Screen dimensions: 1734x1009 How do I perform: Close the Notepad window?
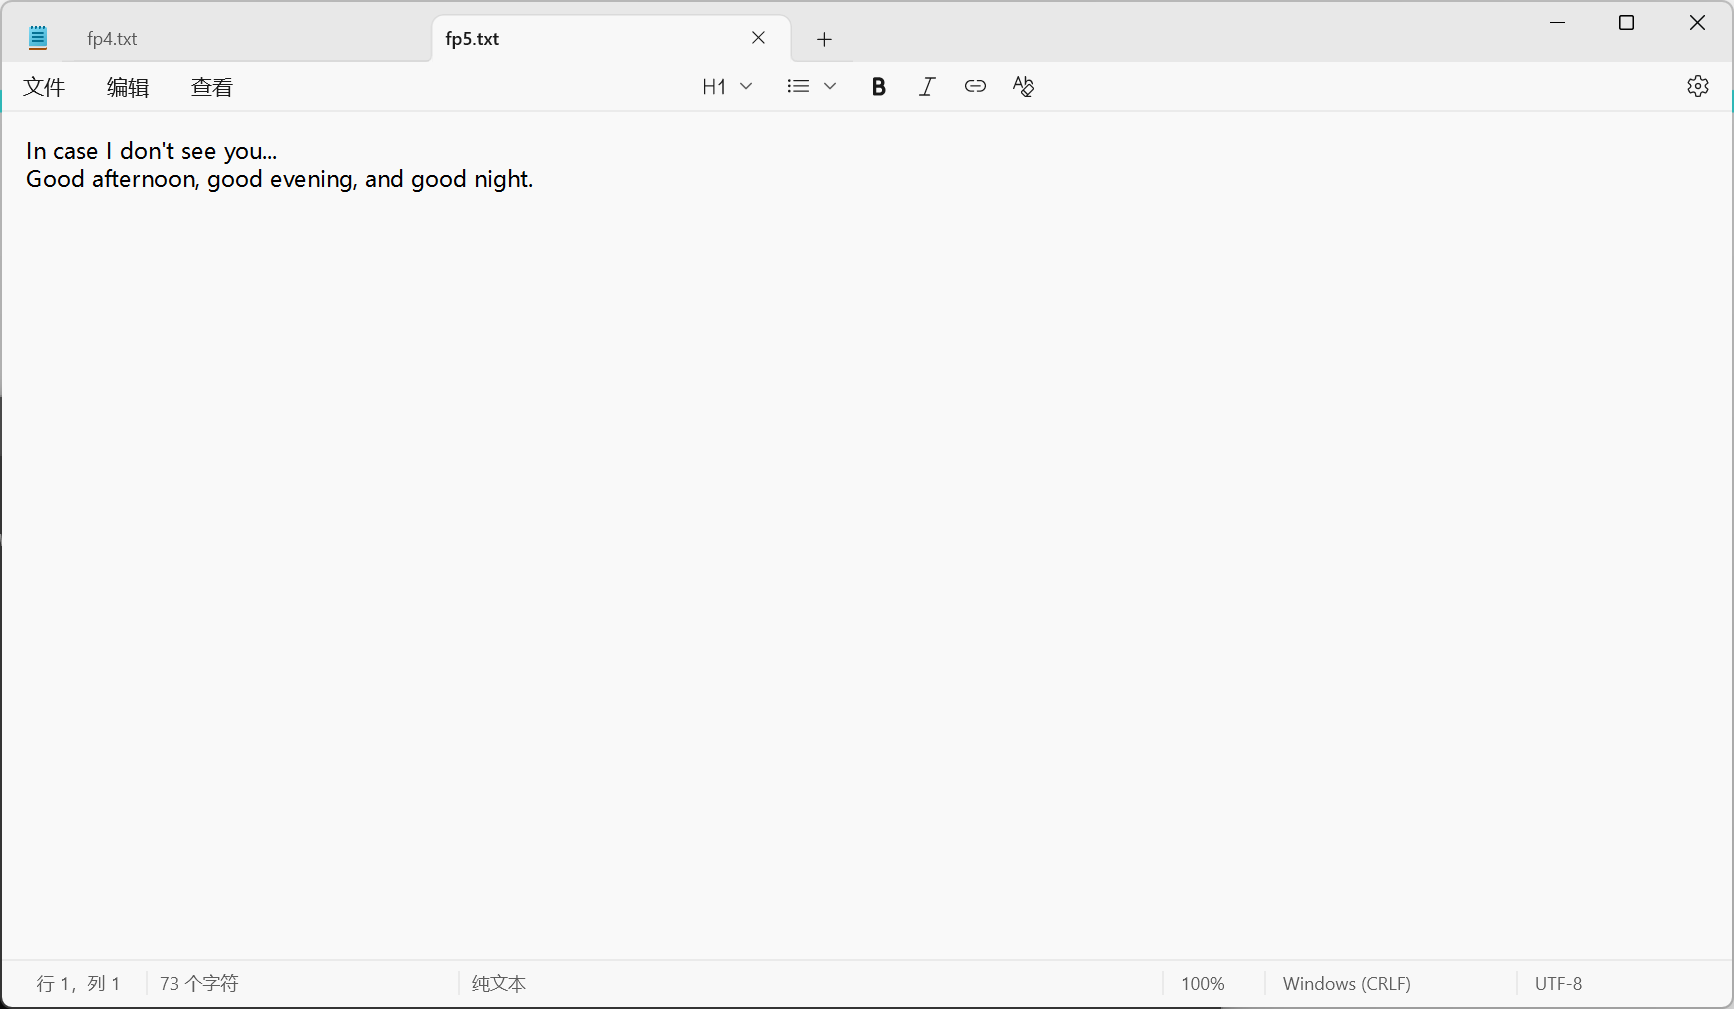[1697, 23]
